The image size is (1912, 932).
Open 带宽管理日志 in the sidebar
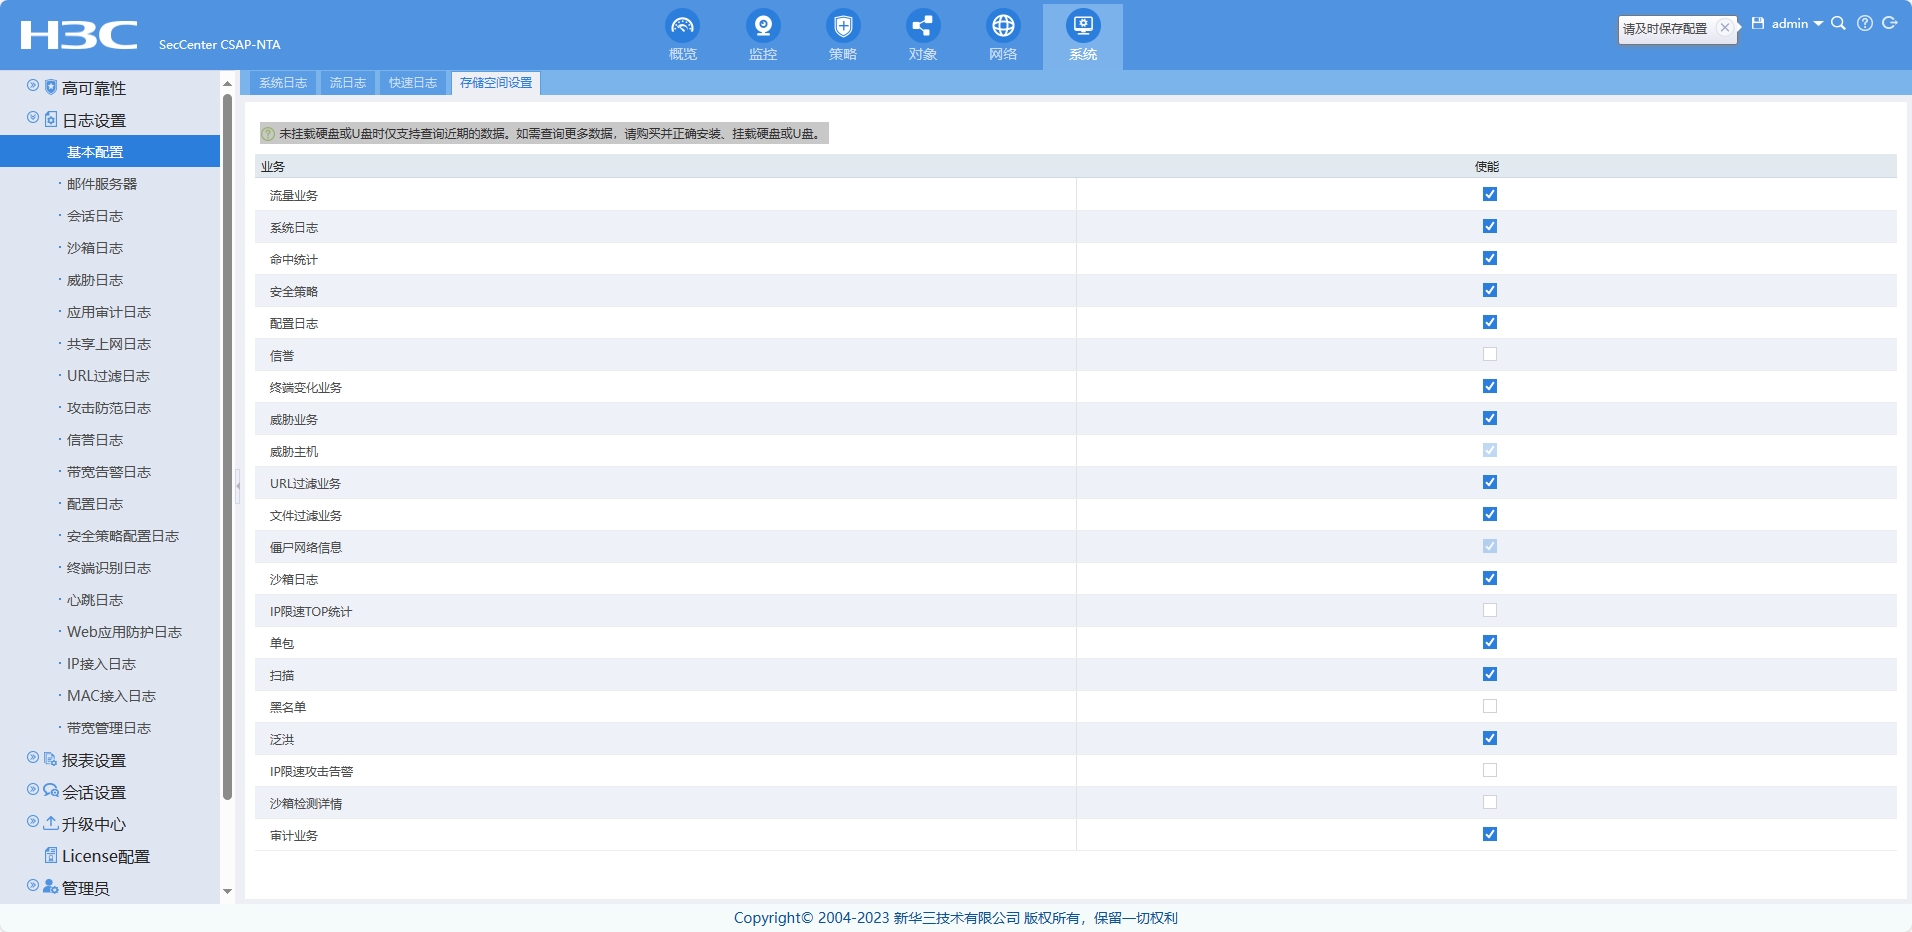109,728
